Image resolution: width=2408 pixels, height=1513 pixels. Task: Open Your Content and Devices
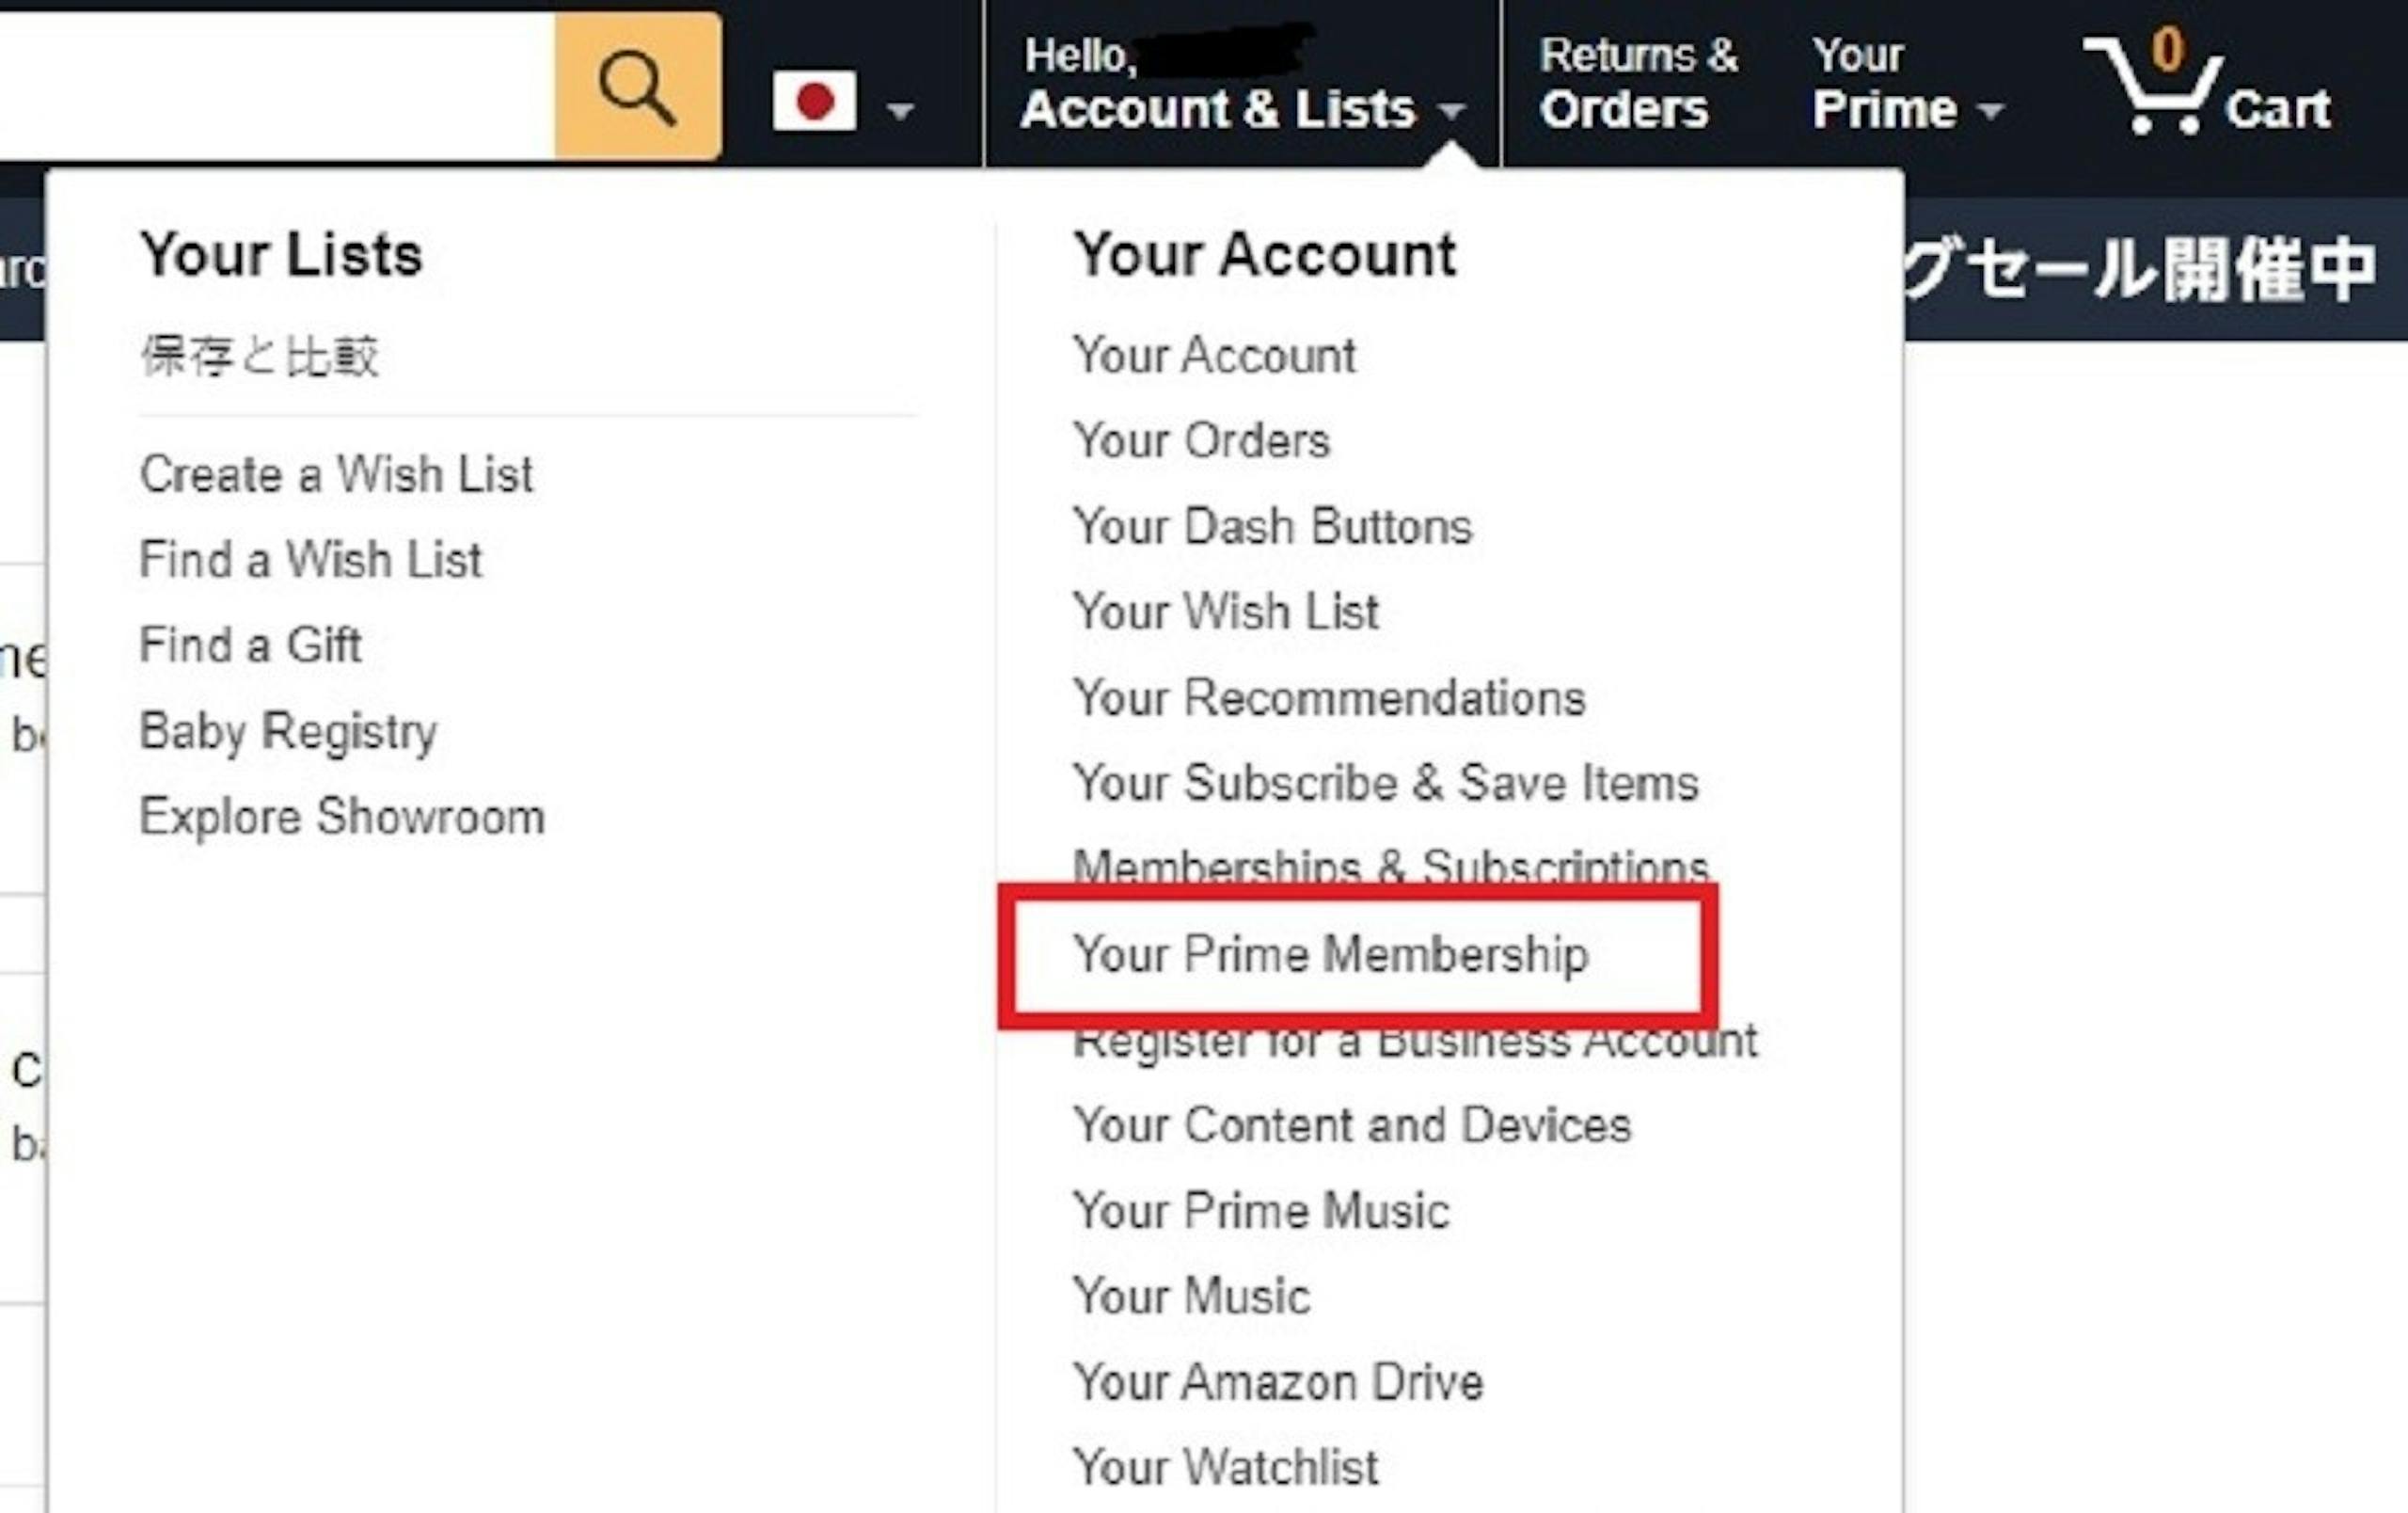1351,1125
